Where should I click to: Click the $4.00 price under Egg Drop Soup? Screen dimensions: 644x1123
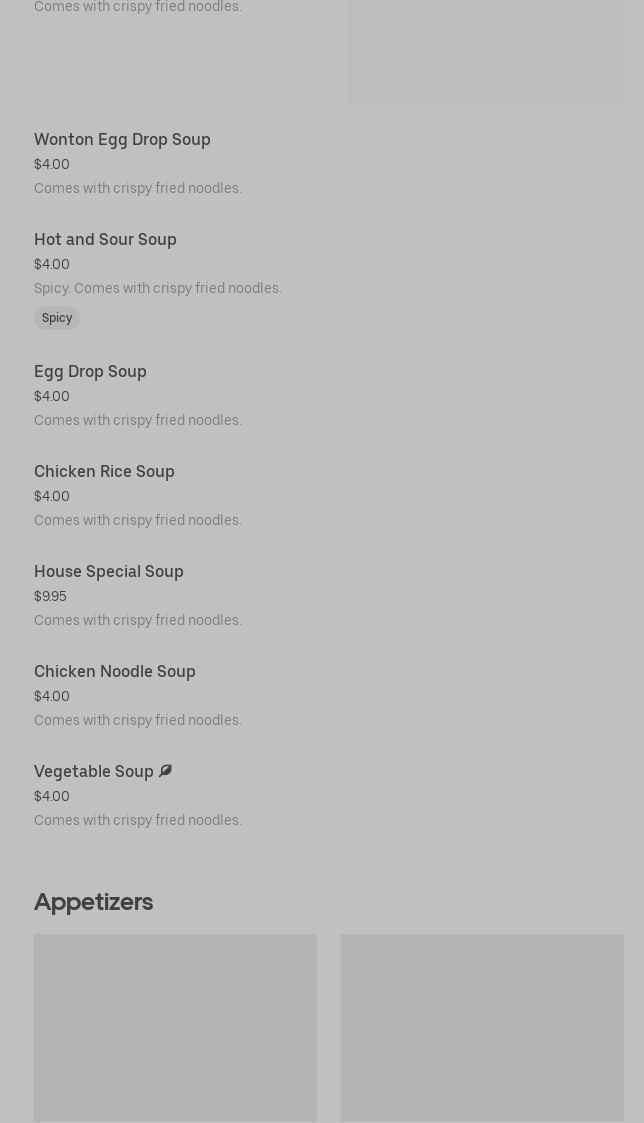(x=52, y=397)
